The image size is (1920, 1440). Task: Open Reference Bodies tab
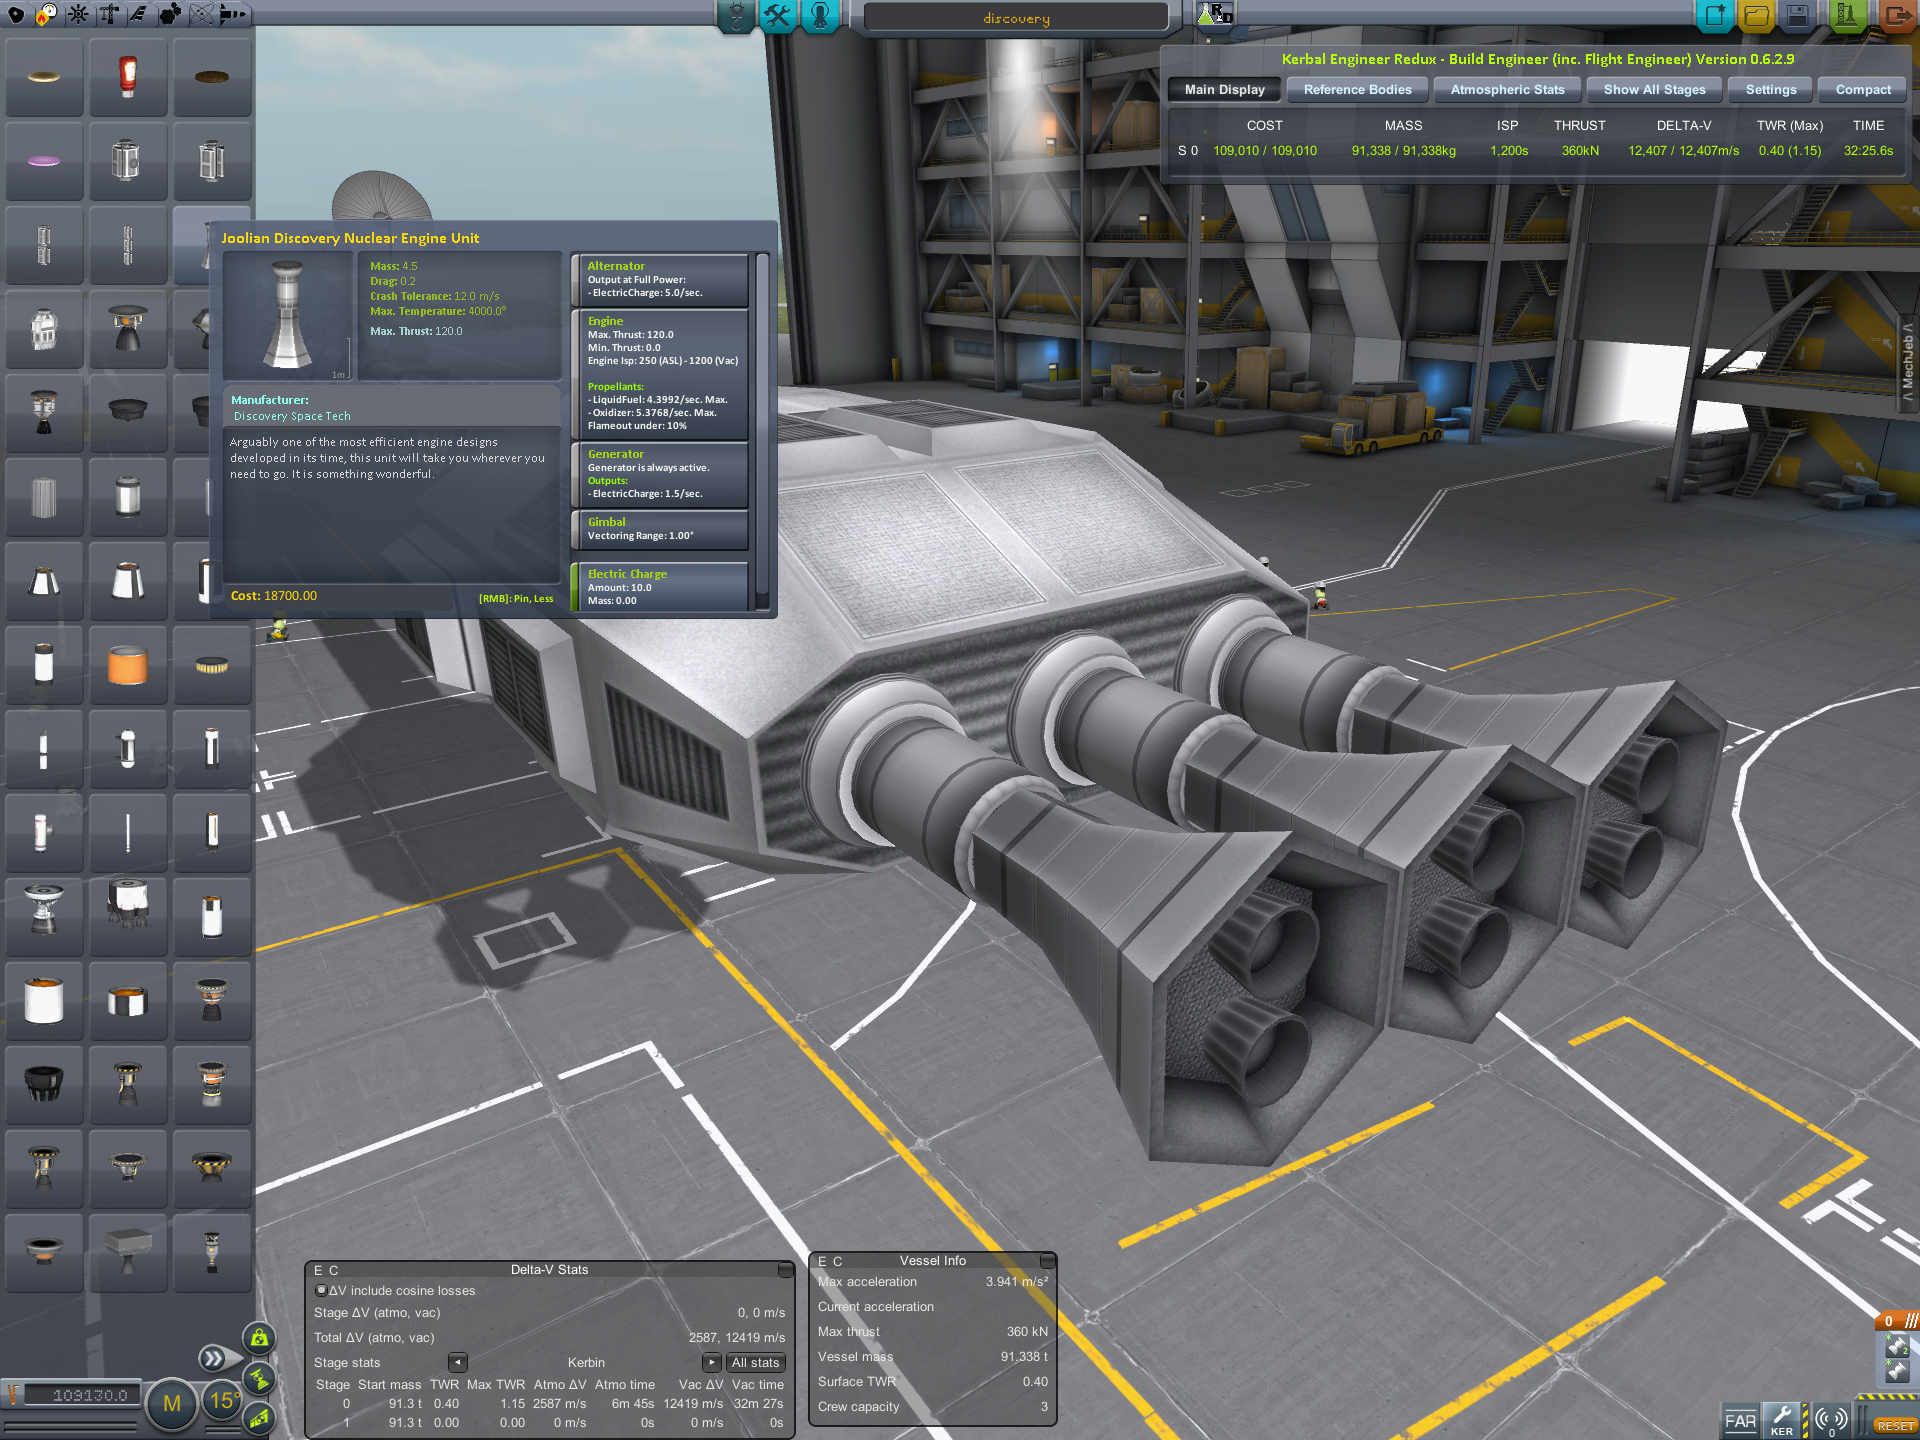tap(1357, 89)
